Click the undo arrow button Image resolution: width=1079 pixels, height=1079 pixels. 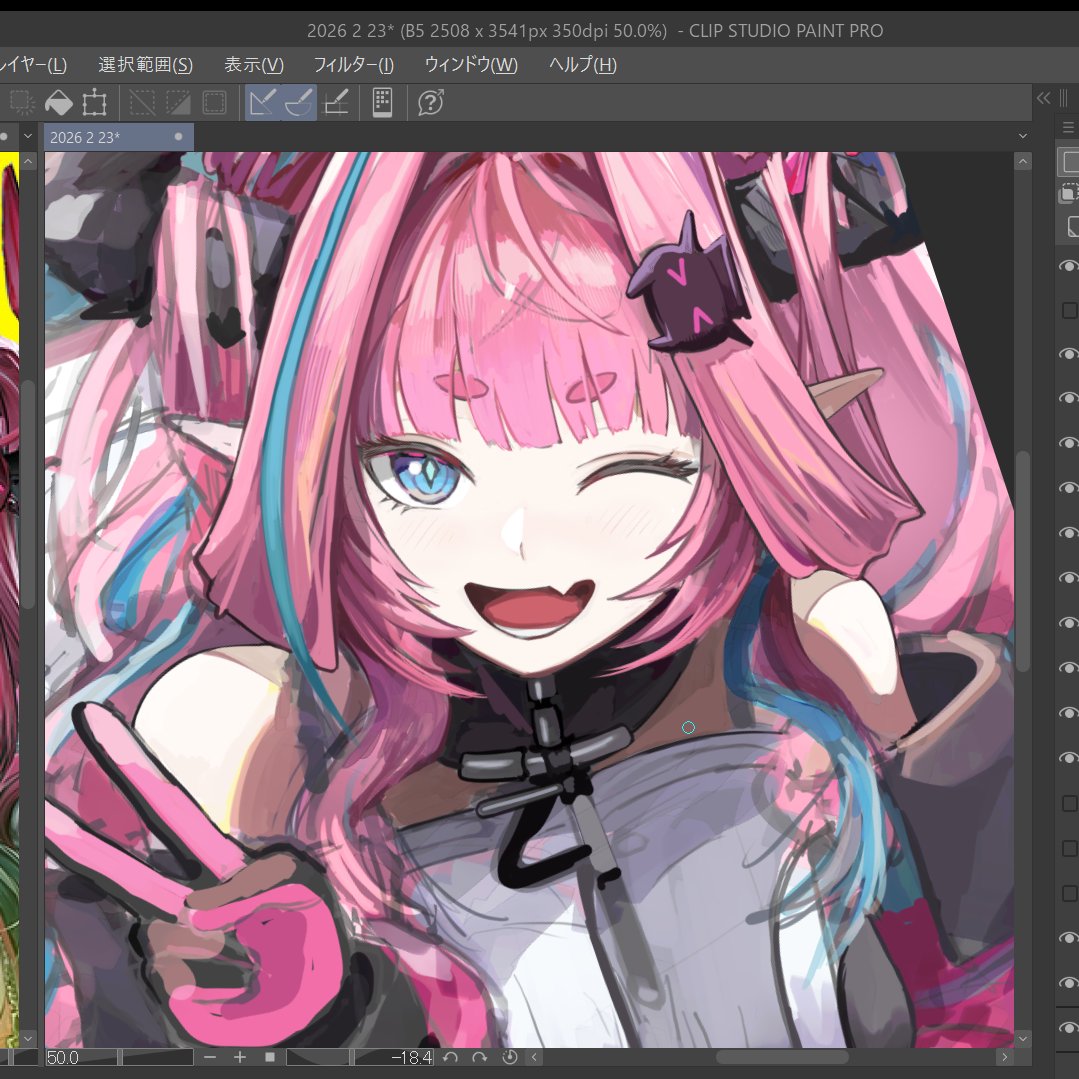pyautogui.click(x=452, y=1057)
